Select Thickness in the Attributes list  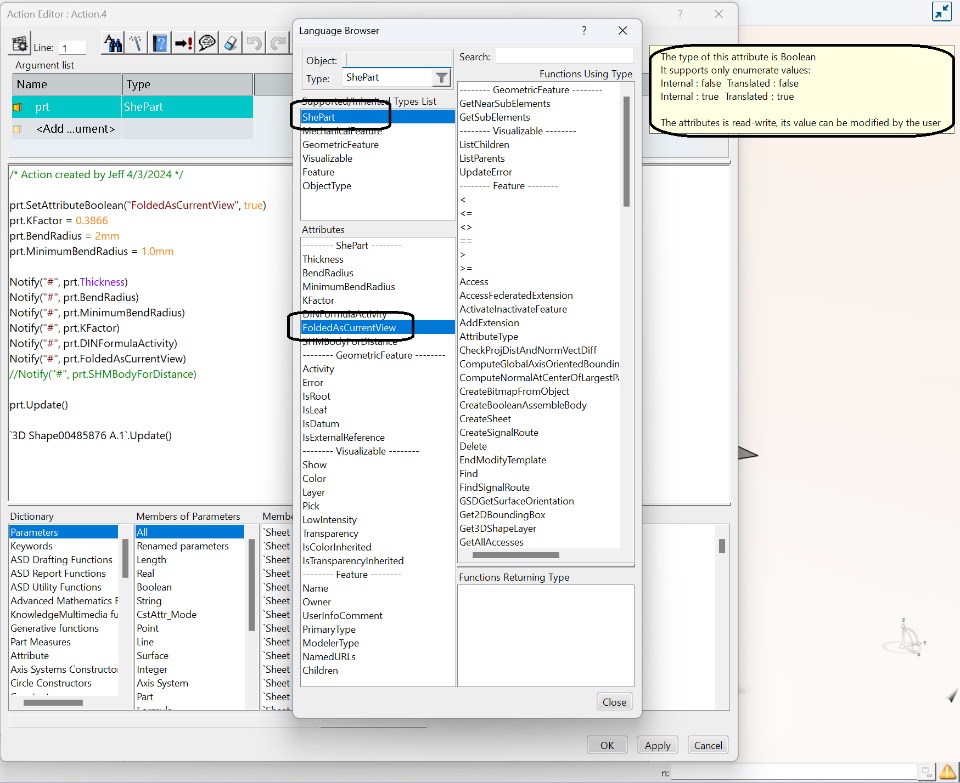tap(323, 259)
